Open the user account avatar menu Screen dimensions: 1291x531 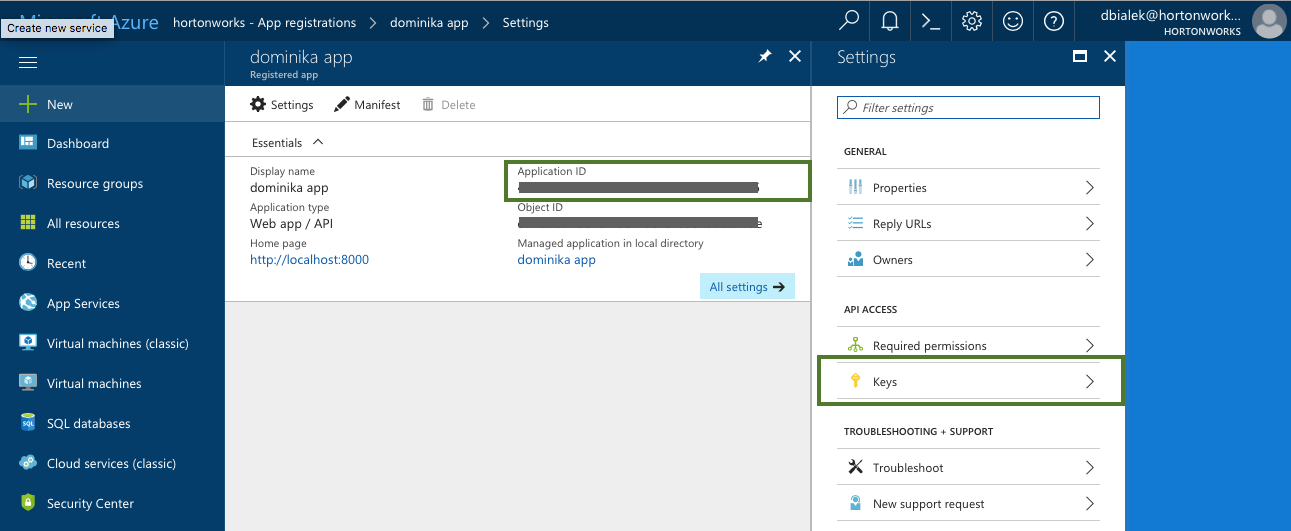click(1269, 21)
